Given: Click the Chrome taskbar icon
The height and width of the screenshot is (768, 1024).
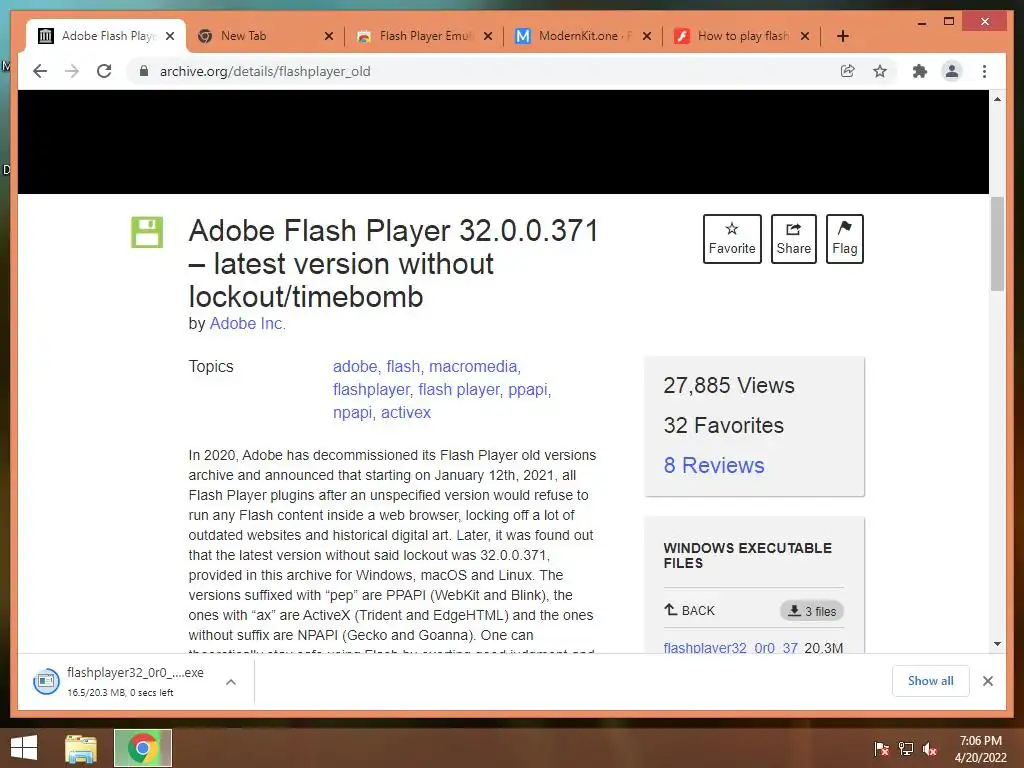Looking at the screenshot, I should tap(142, 748).
